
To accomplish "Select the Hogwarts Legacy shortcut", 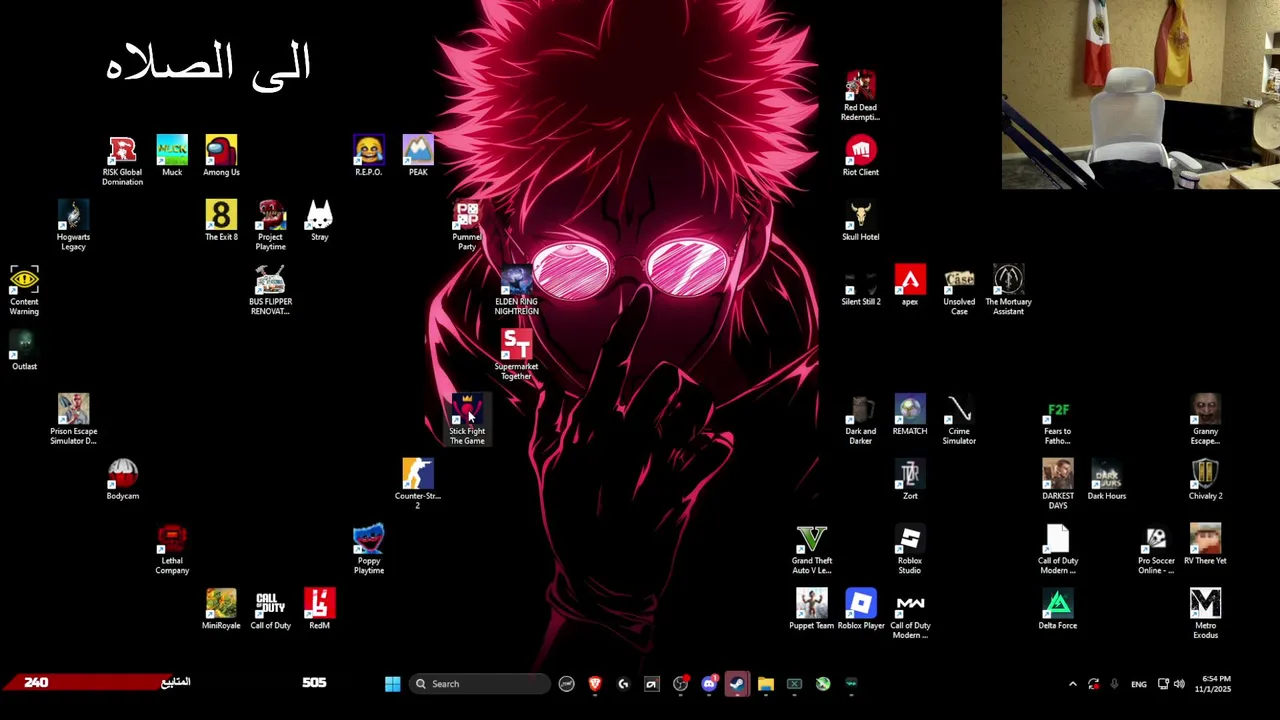I will pos(73,225).
